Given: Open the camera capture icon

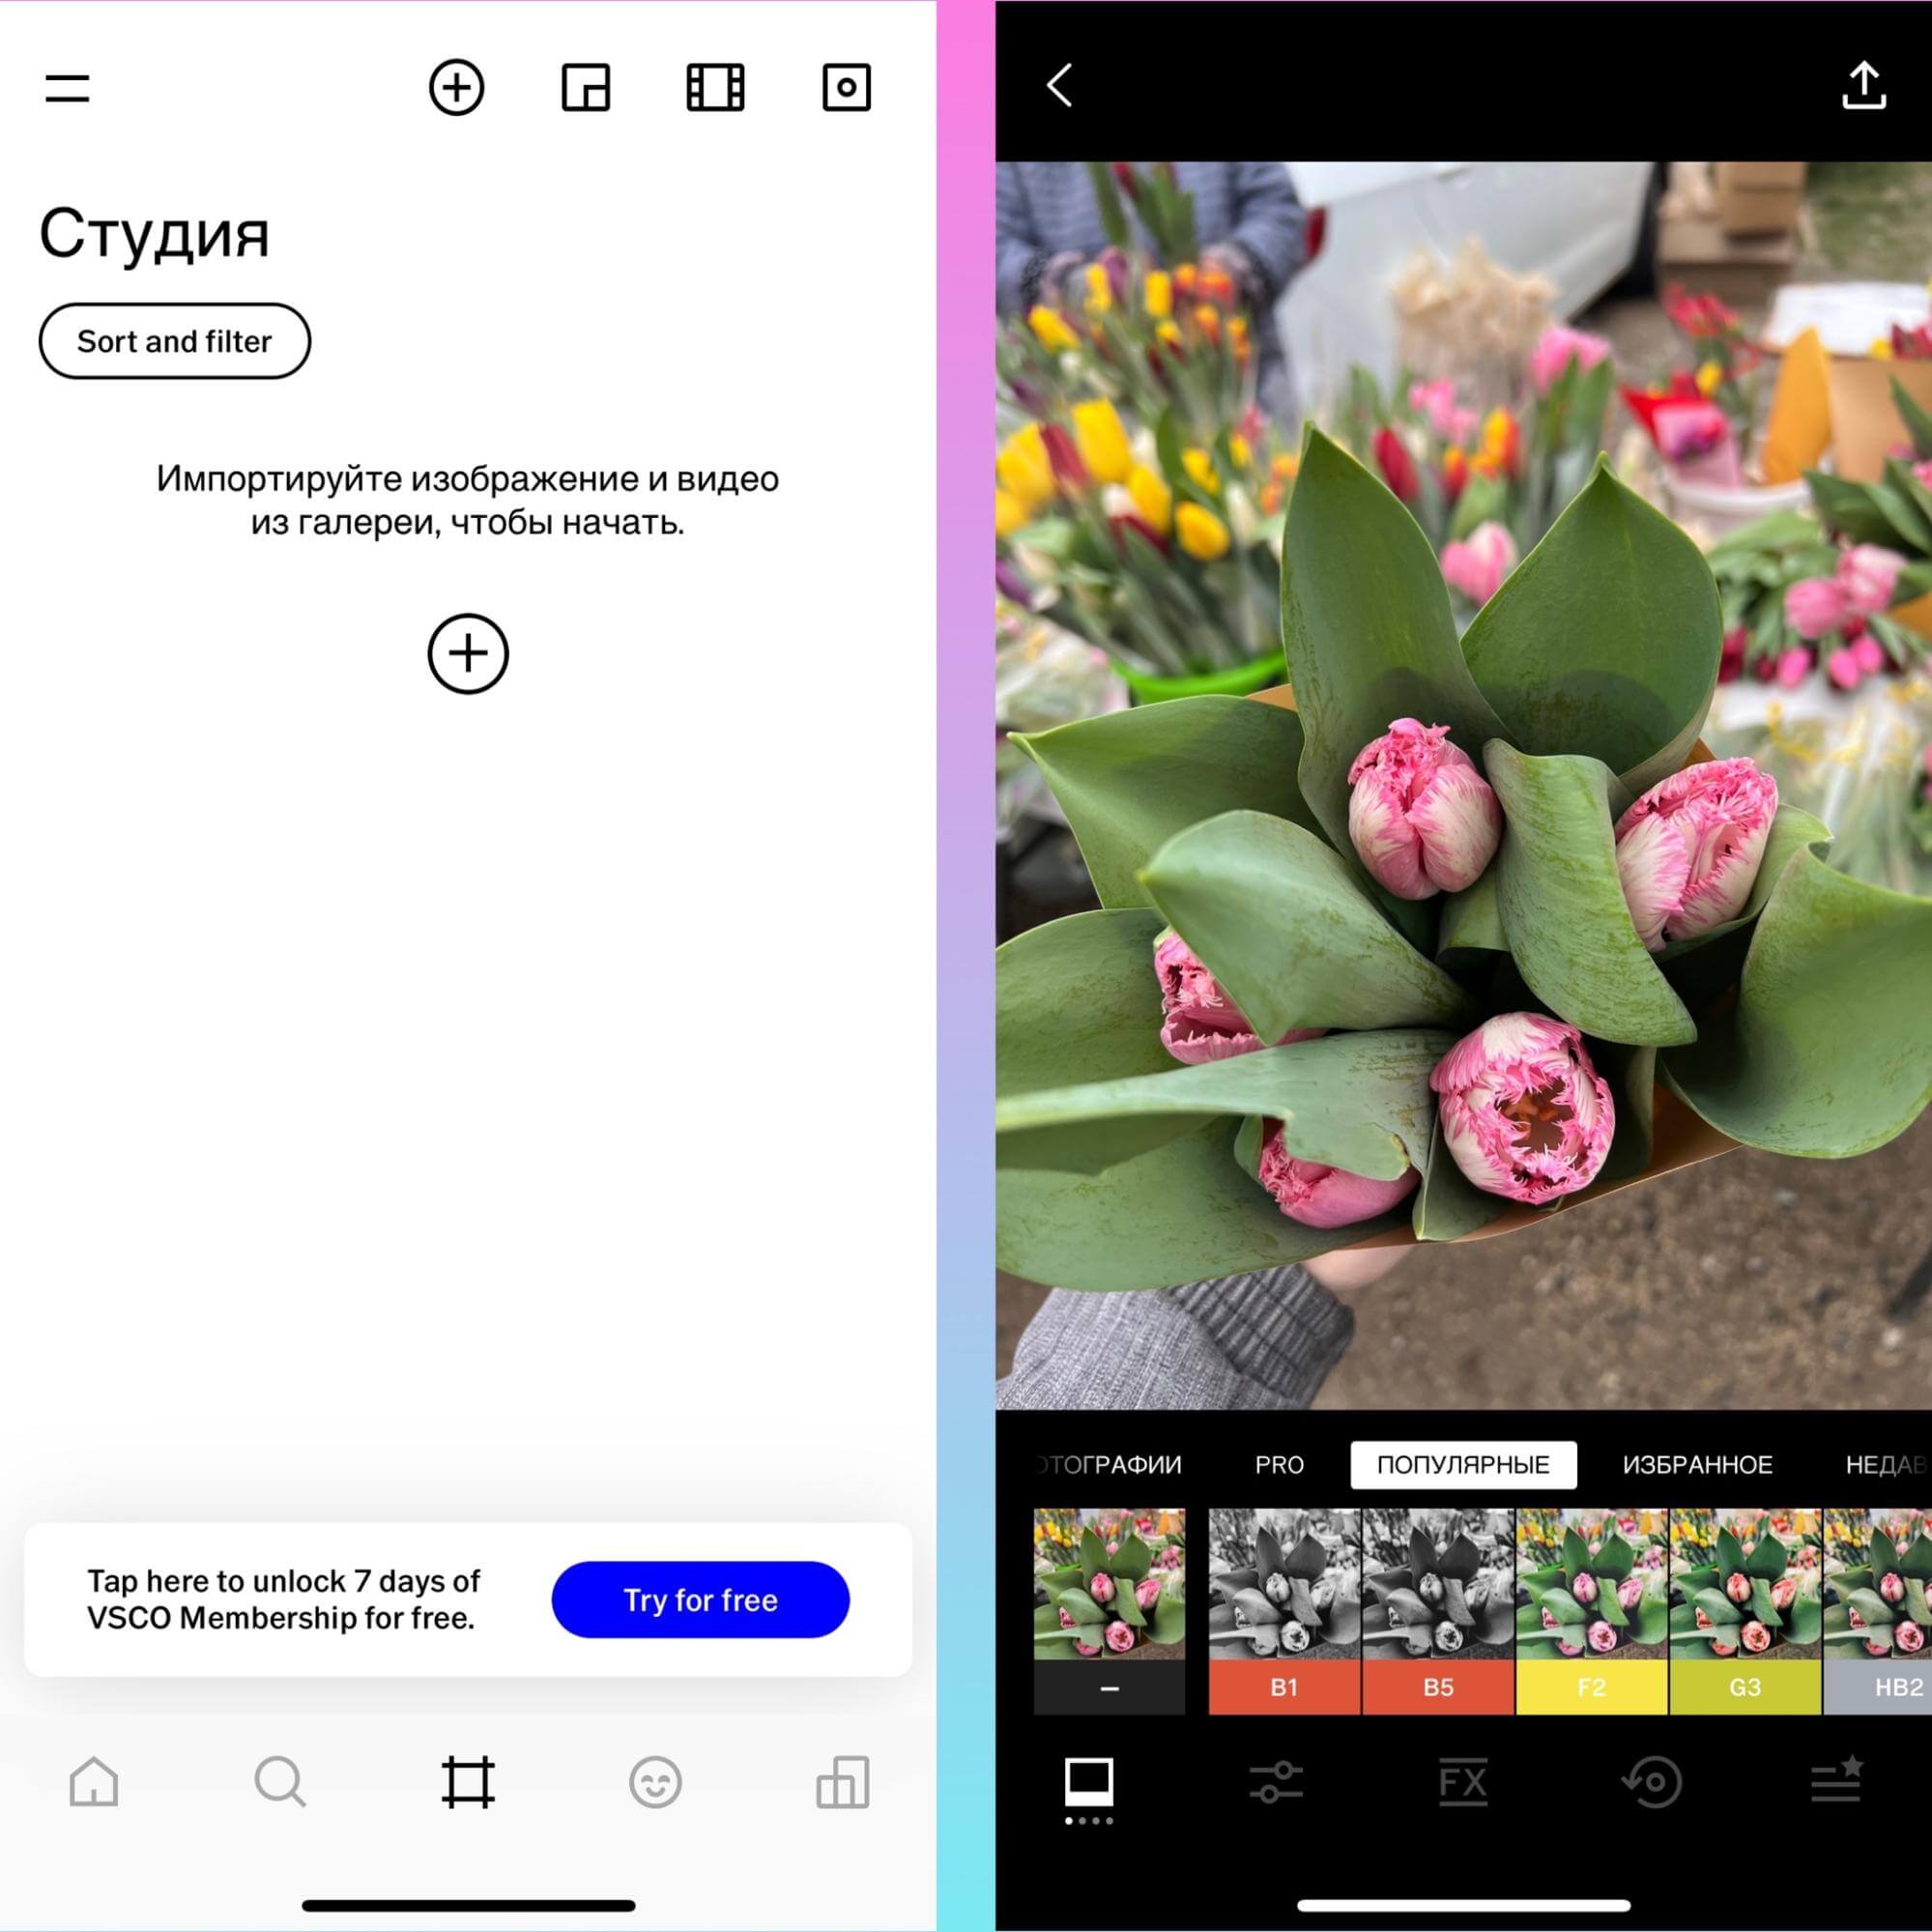Looking at the screenshot, I should click(846, 88).
